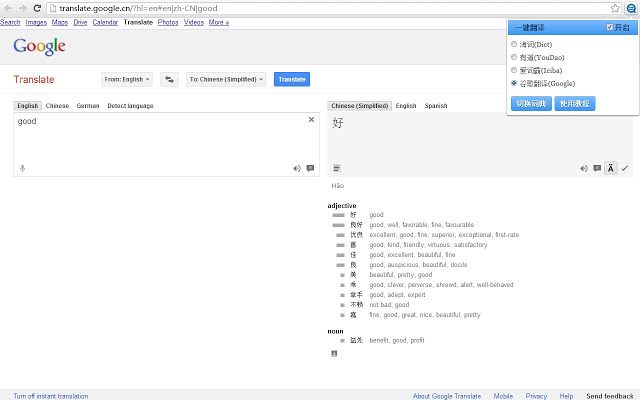Select English source language tab
Image resolution: width=640 pixels, height=400 pixels.
[x=28, y=106]
